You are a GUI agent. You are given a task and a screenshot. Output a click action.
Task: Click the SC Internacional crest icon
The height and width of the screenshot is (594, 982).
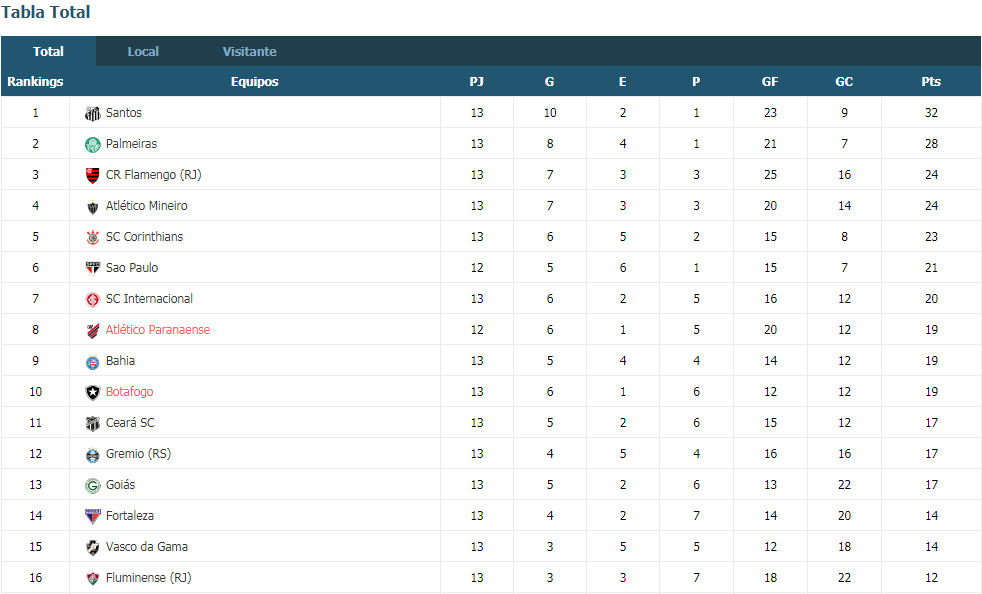[x=93, y=300]
